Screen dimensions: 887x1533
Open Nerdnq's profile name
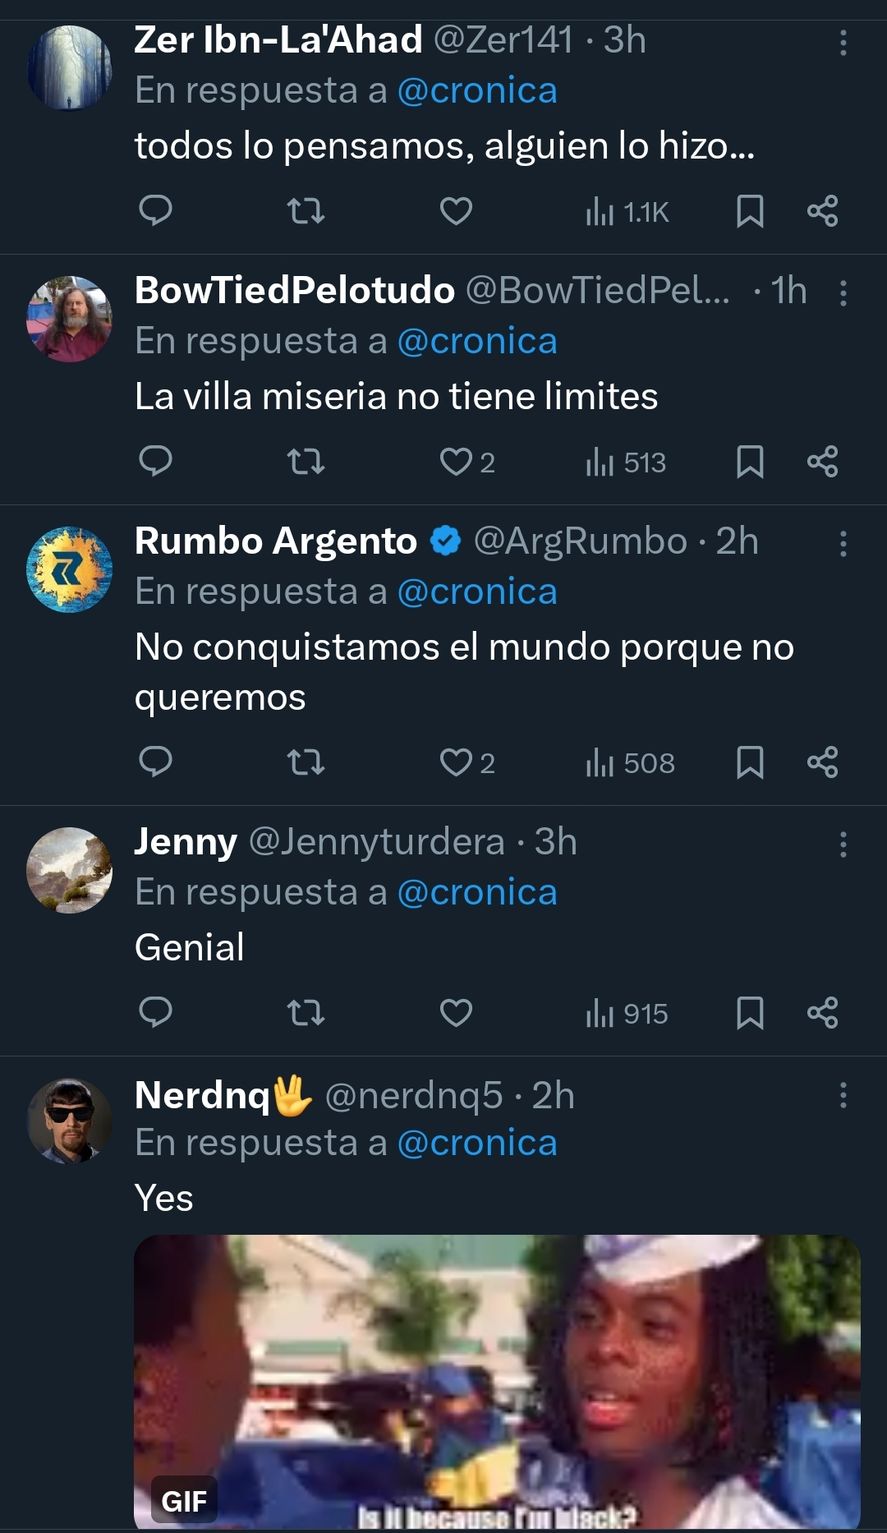click(202, 1095)
